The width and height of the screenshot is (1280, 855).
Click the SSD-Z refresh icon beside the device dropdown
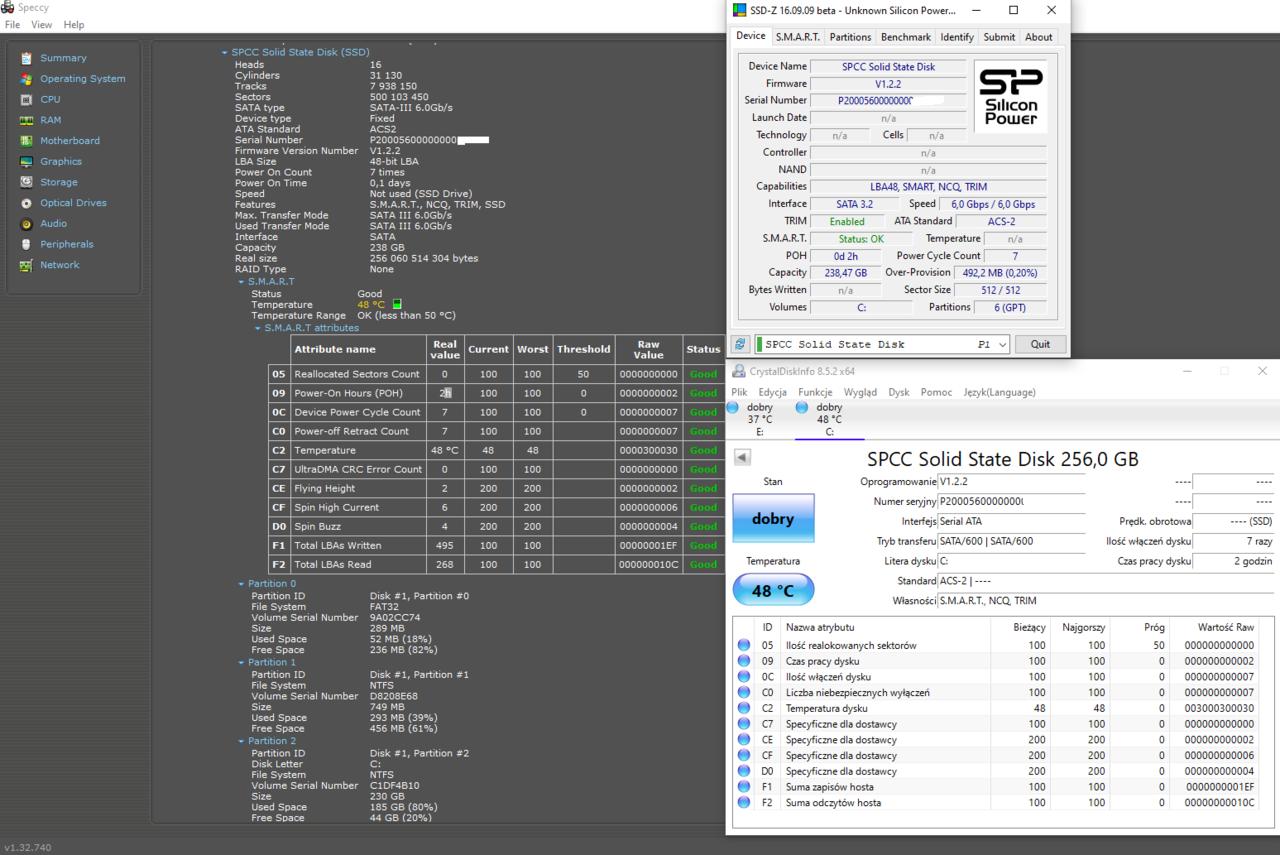click(740, 344)
